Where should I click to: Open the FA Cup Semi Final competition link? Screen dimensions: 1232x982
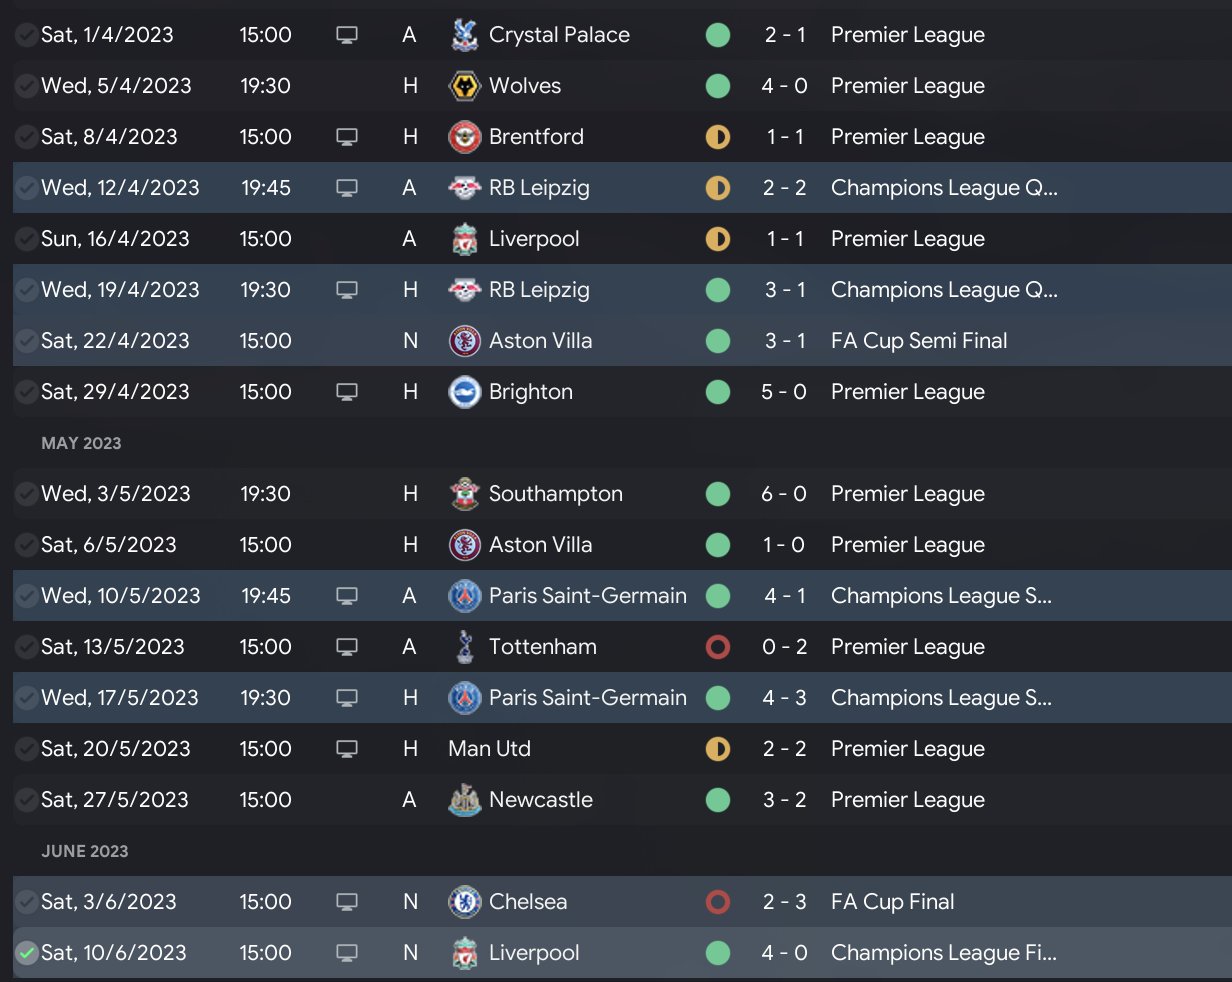pyautogui.click(x=919, y=341)
